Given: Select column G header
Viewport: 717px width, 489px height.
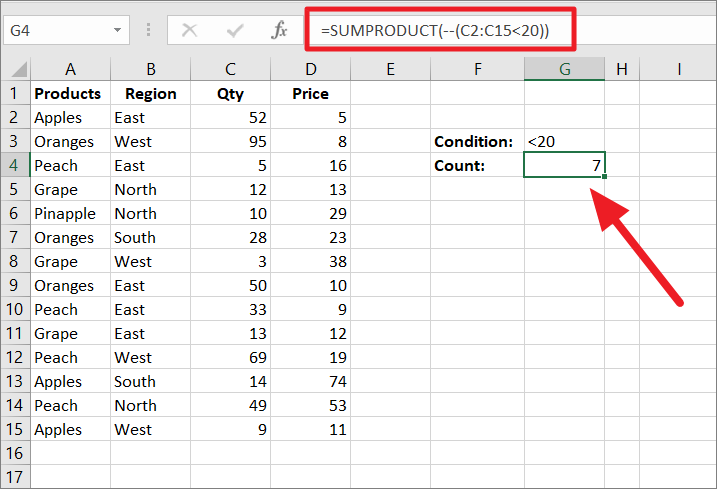Looking at the screenshot, I should click(x=564, y=70).
